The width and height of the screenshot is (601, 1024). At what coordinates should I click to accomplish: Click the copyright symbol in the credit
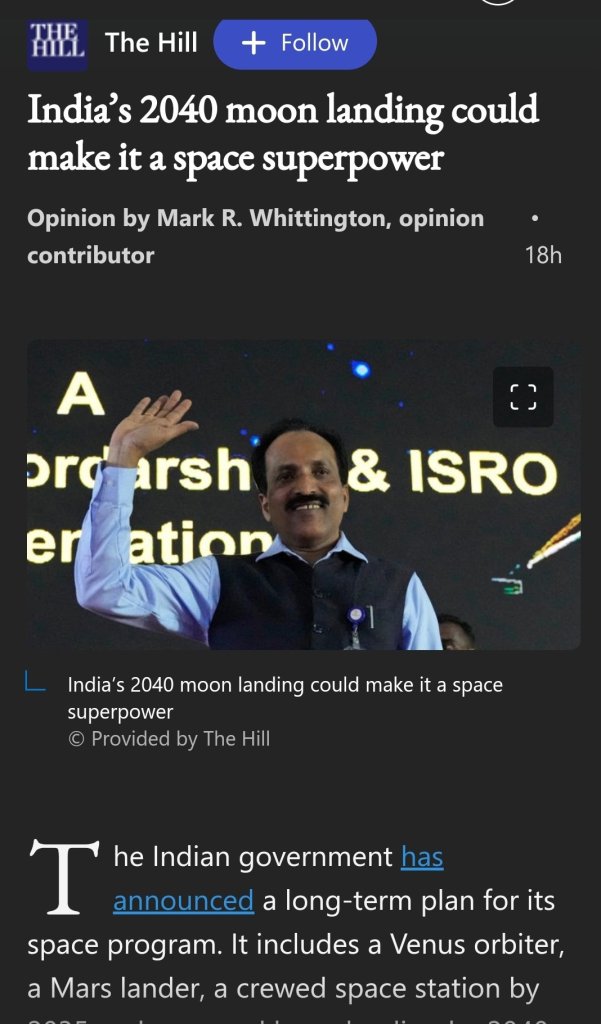76,739
